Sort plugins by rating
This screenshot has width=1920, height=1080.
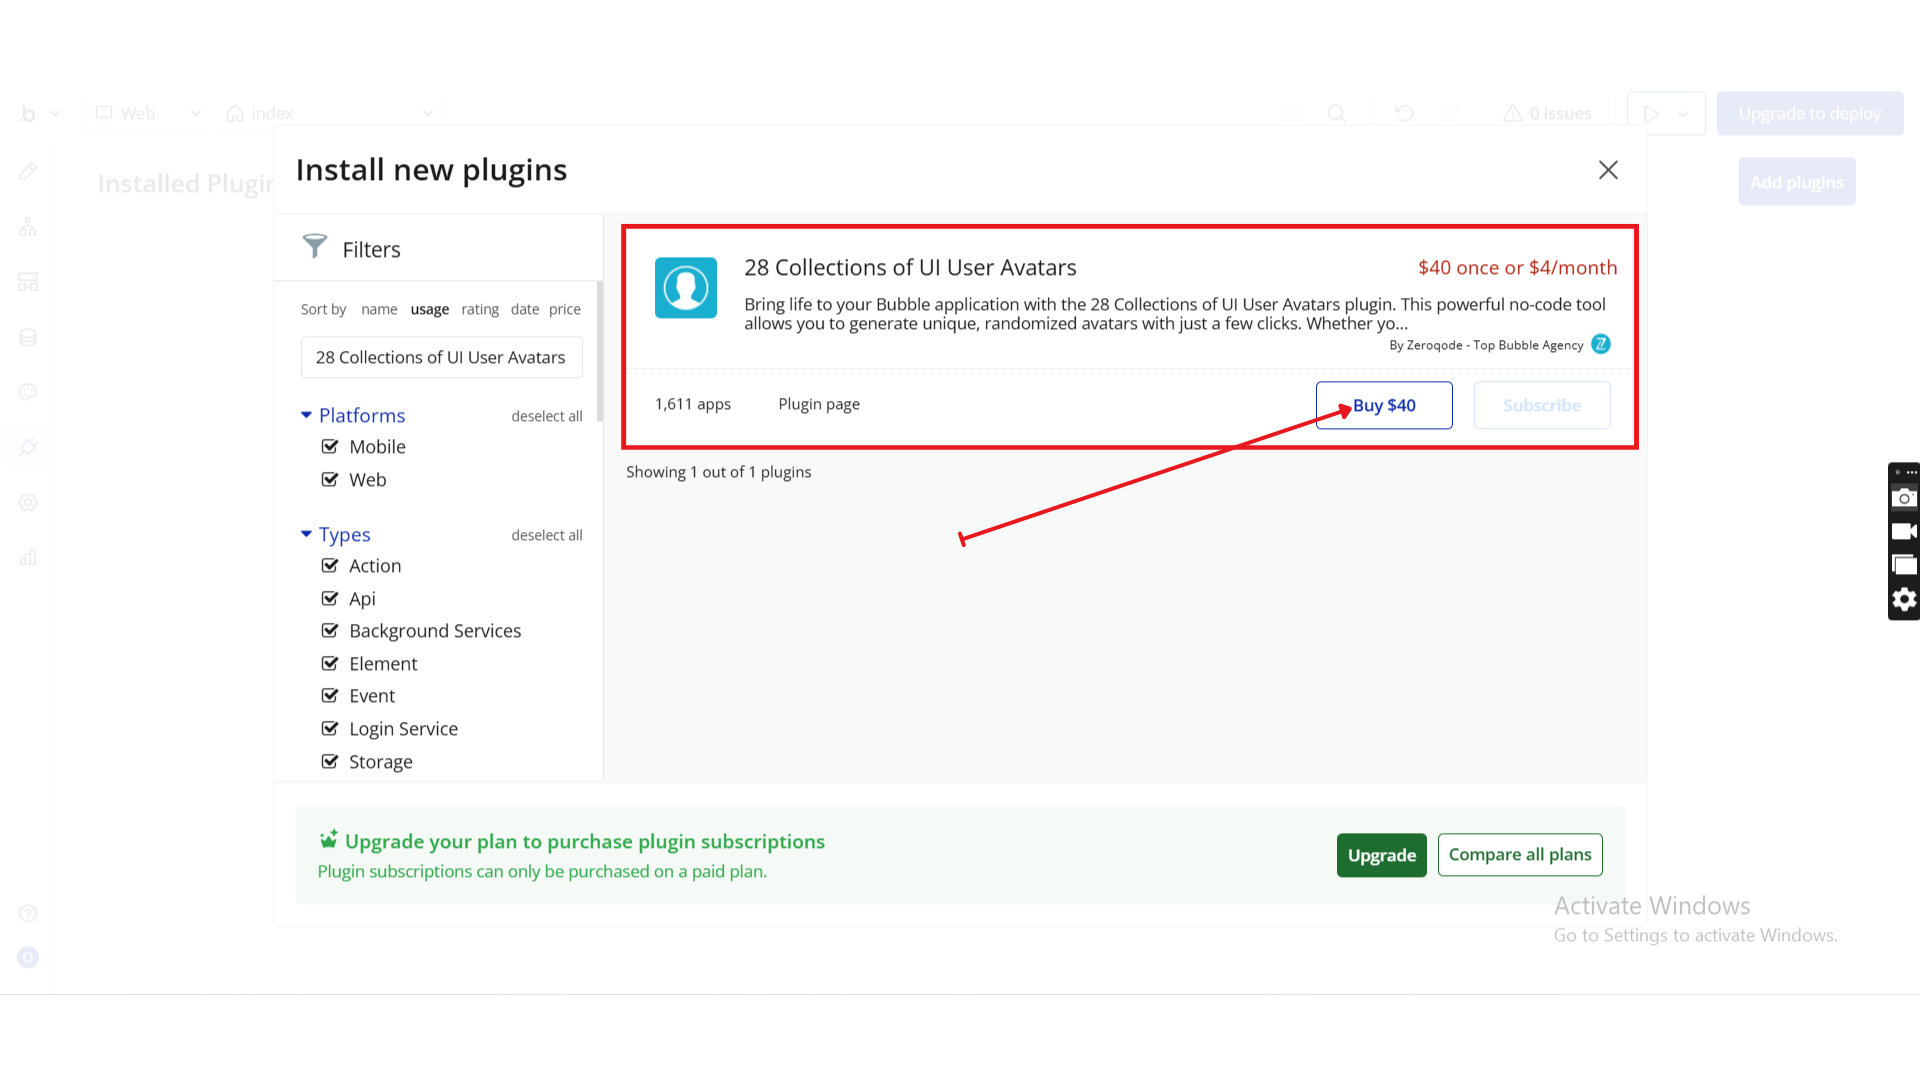tap(480, 310)
